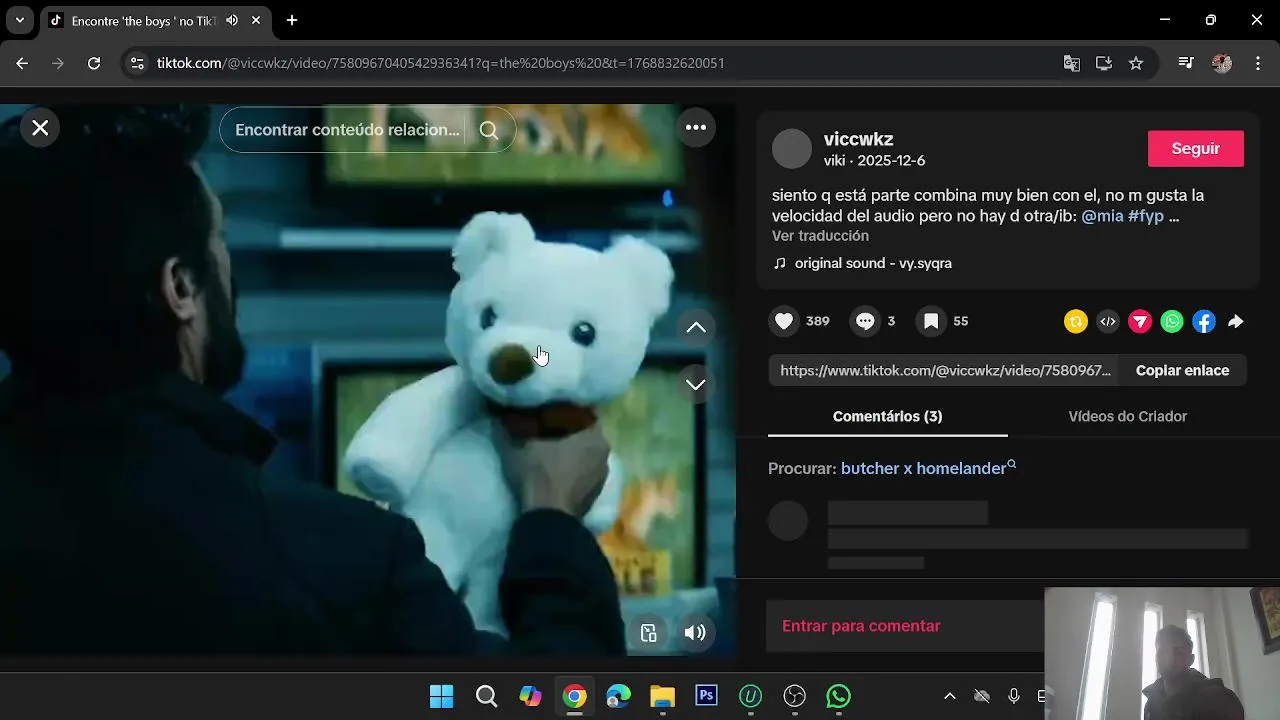
Task: Click the video showing teddy bear
Action: (x=368, y=380)
